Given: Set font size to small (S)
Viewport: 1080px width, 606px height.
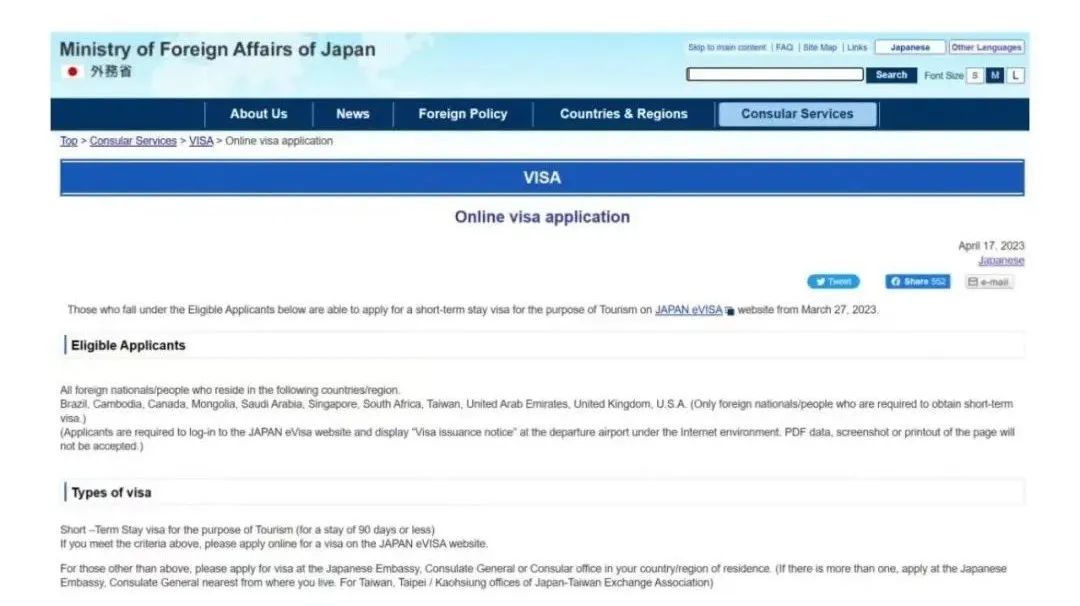Looking at the screenshot, I should pyautogui.click(x=974, y=75).
